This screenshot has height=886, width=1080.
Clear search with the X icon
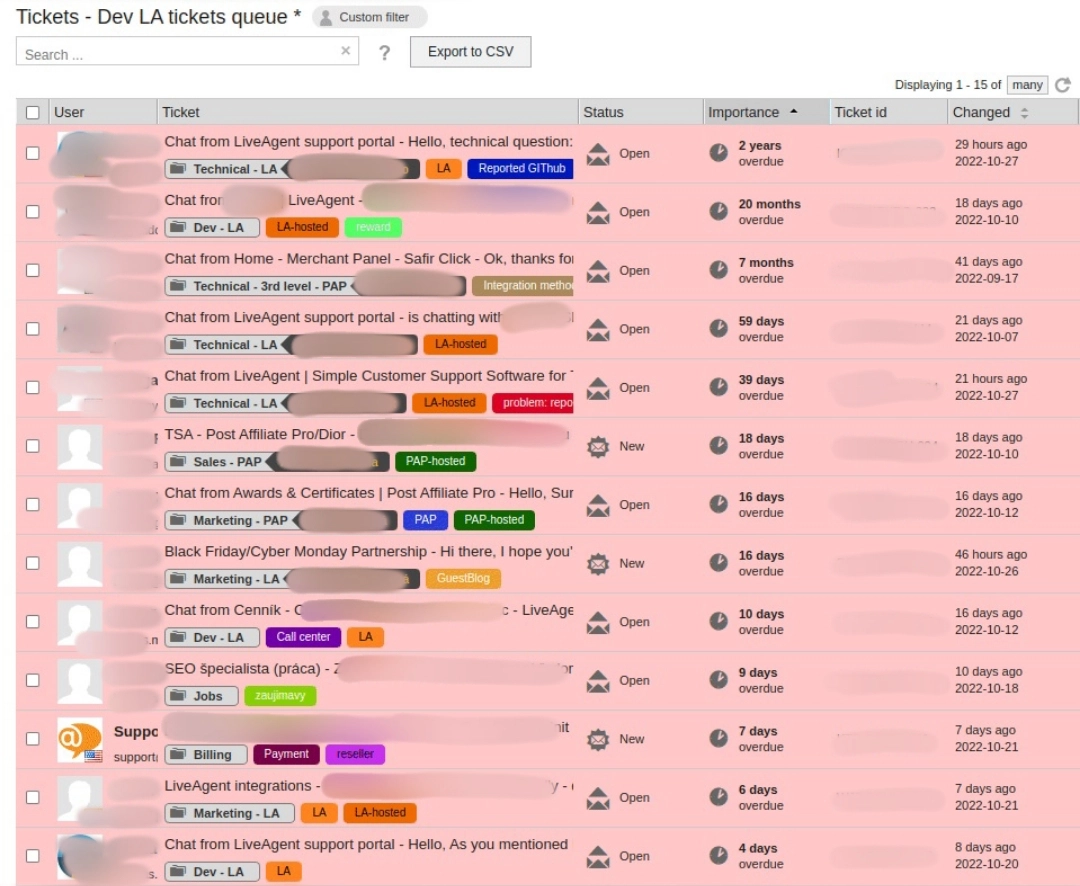click(x=345, y=51)
